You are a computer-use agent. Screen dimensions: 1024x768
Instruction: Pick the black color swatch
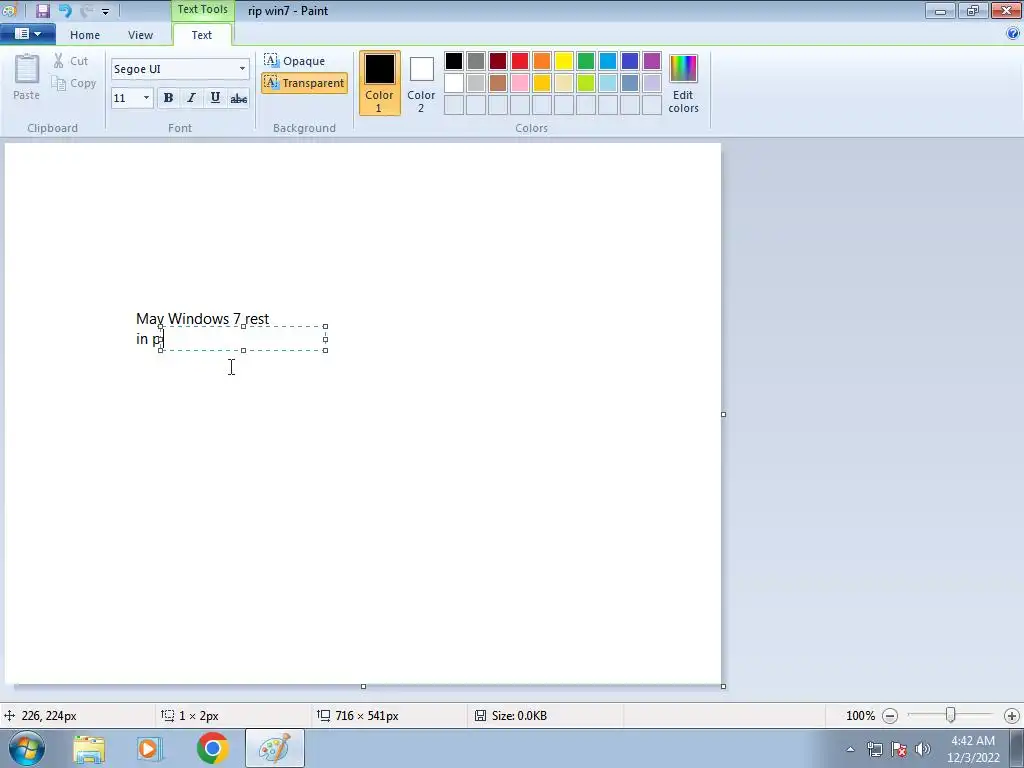(454, 61)
